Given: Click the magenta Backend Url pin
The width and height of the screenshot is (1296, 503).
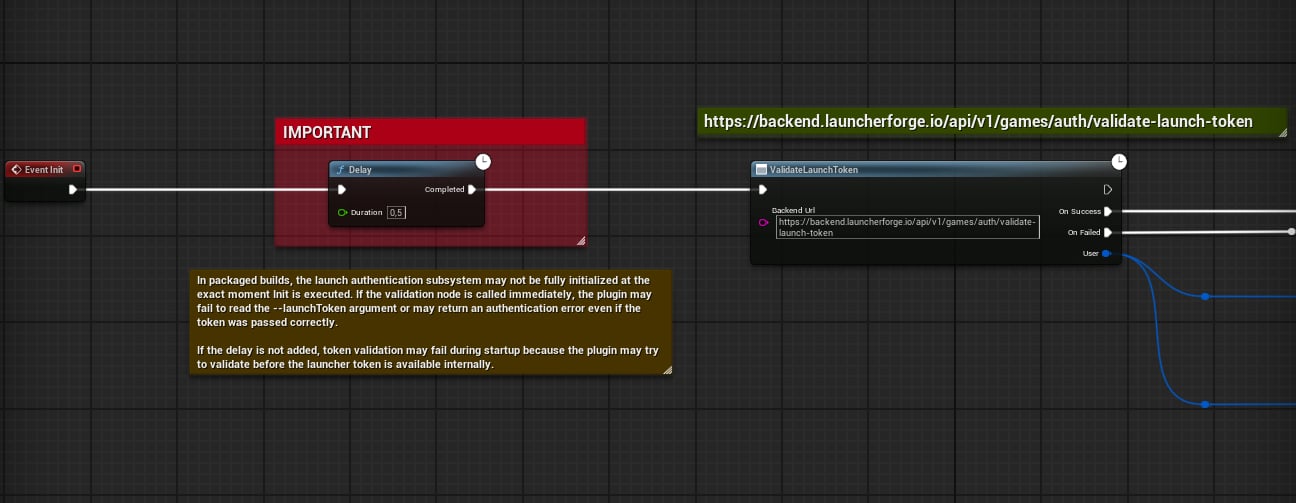Looking at the screenshot, I should click(764, 222).
